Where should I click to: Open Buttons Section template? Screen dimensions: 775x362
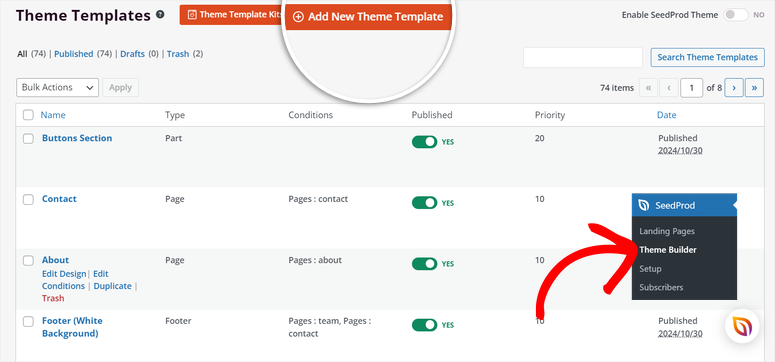pos(77,138)
